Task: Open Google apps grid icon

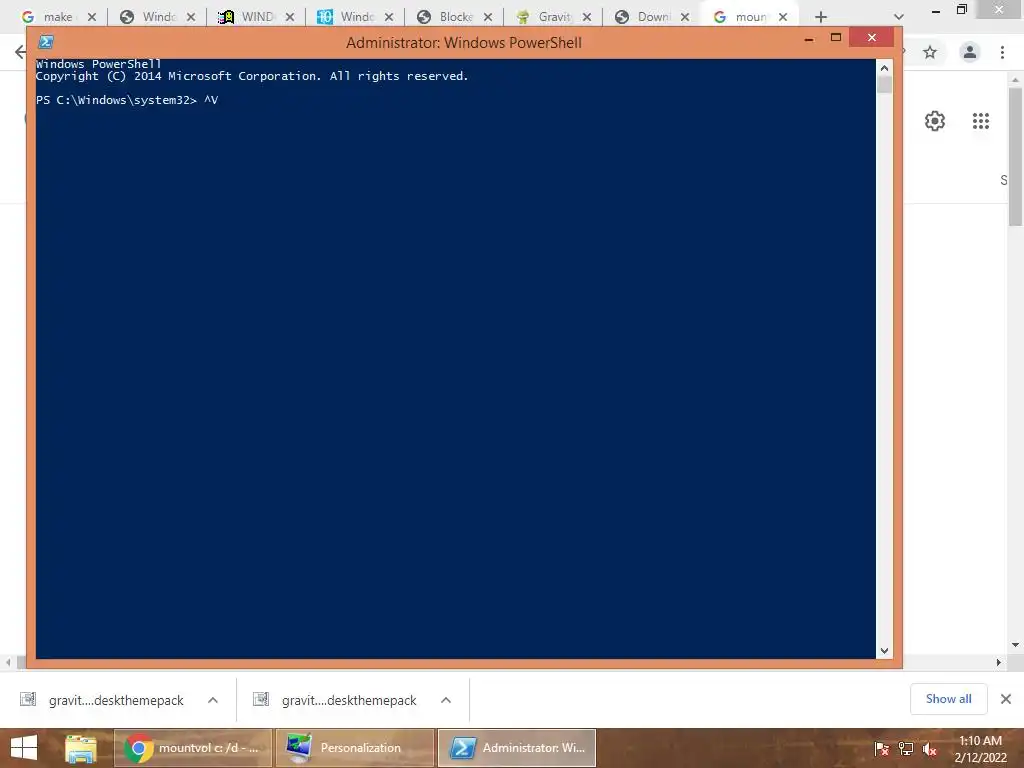Action: (x=980, y=121)
